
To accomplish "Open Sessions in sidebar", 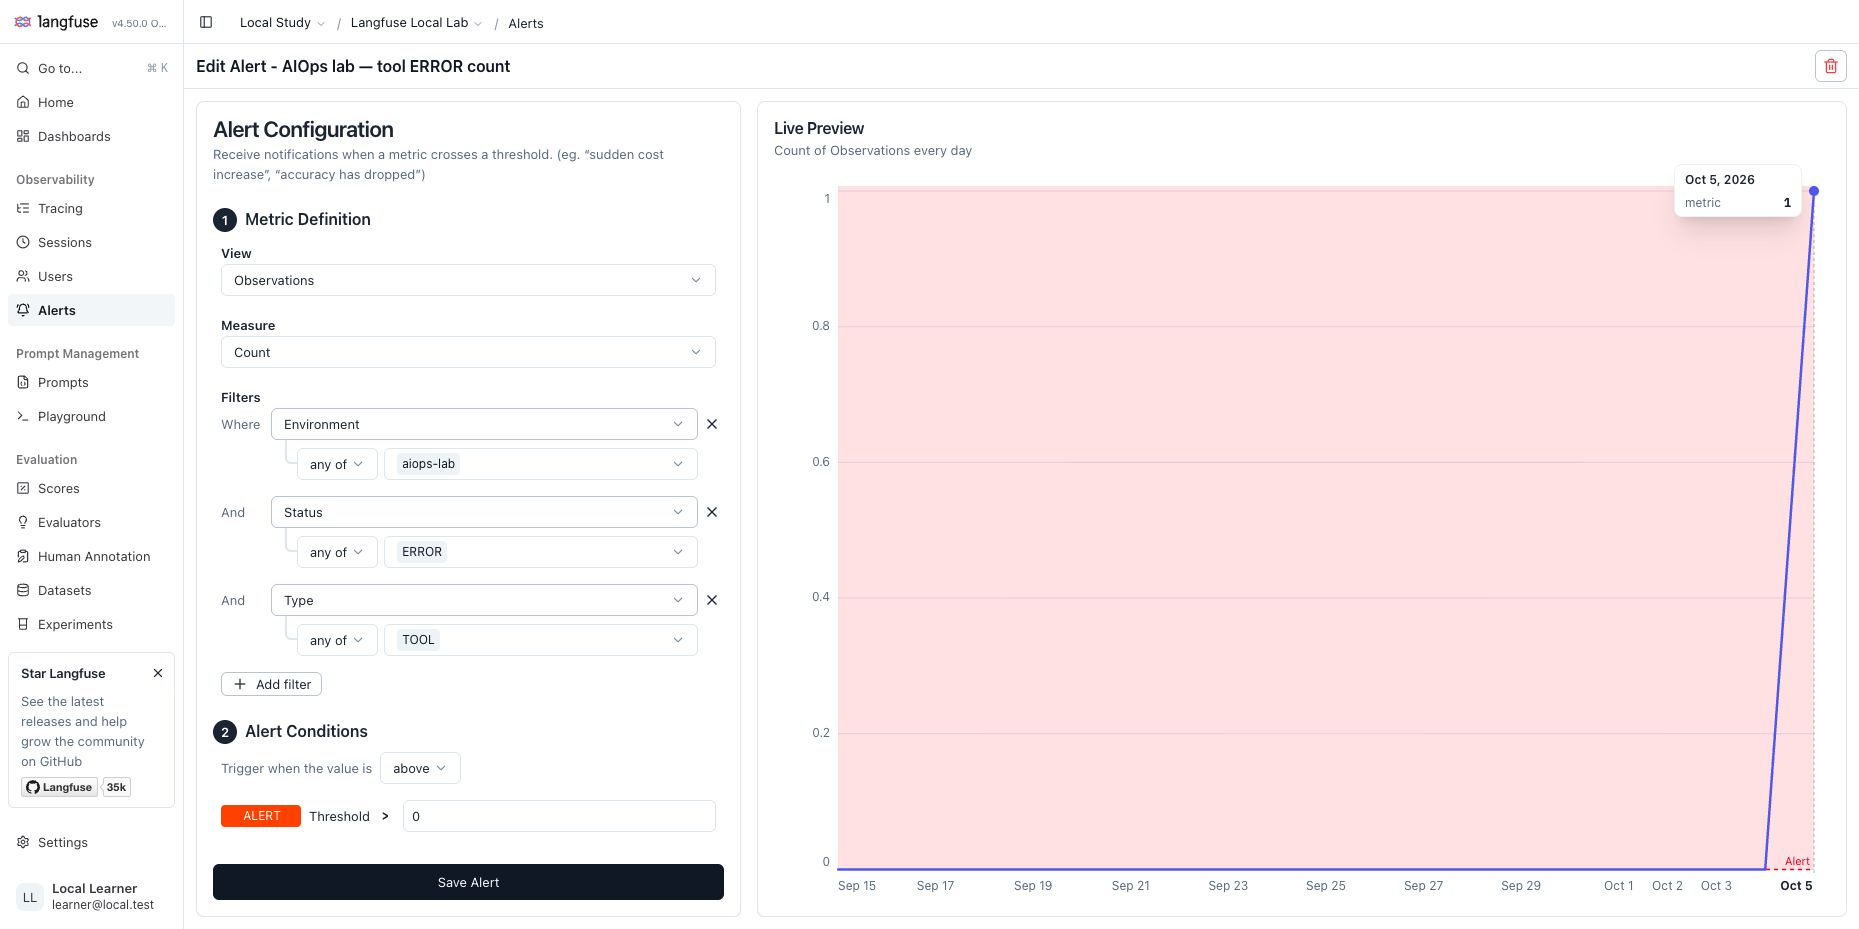I will coord(92,242).
